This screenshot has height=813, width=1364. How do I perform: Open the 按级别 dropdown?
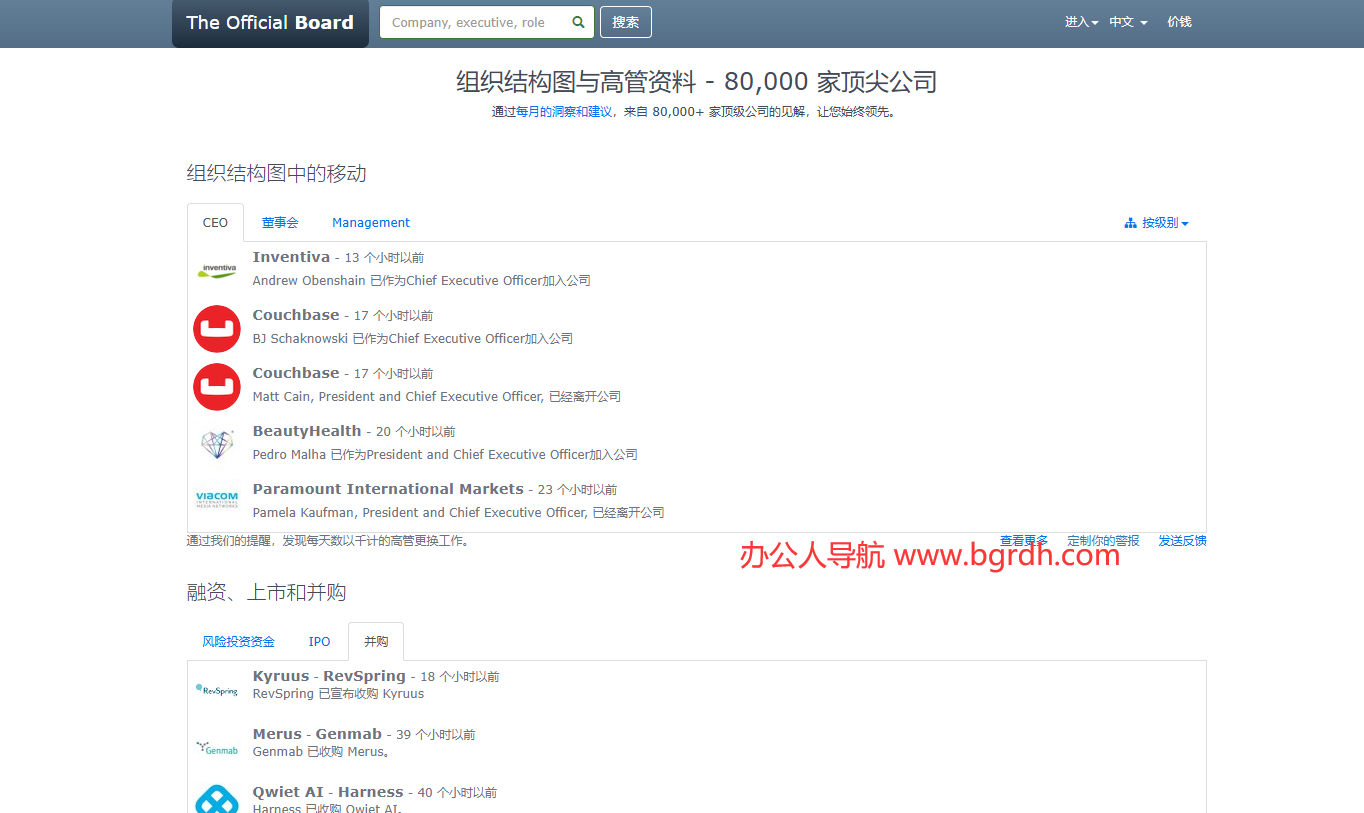(x=1160, y=223)
